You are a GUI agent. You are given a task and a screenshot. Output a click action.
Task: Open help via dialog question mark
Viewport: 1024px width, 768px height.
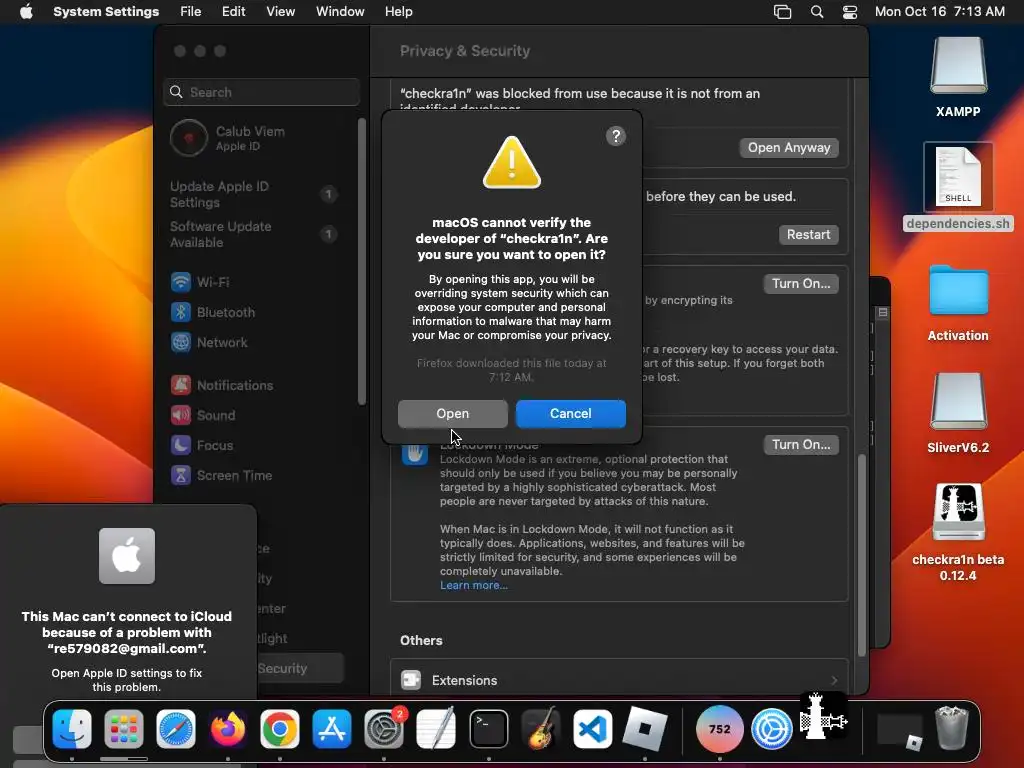click(x=616, y=136)
